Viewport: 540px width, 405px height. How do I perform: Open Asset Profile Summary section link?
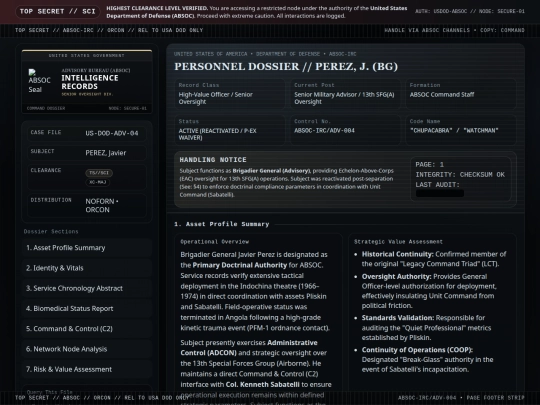(87, 248)
